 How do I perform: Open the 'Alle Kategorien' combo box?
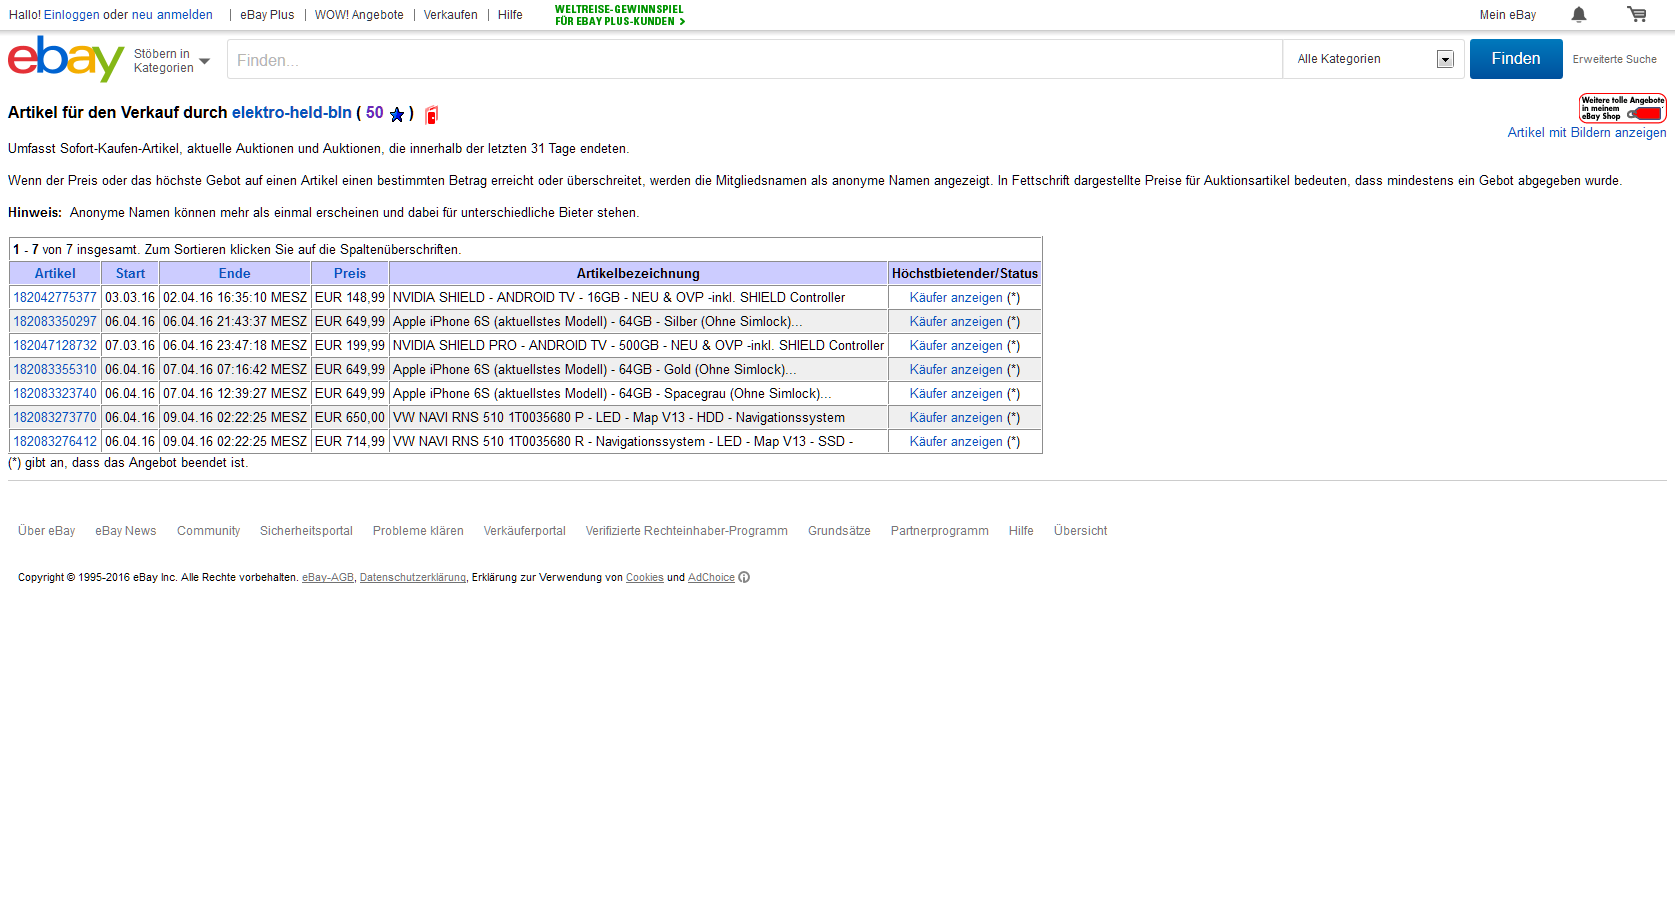click(x=1374, y=59)
